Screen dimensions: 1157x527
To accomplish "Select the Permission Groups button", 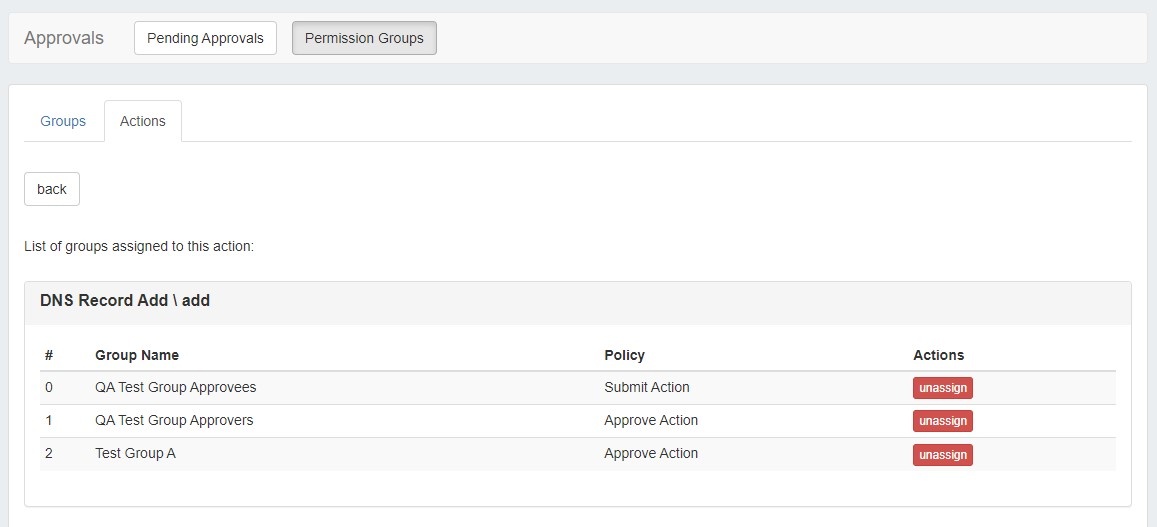I will 364,38.
